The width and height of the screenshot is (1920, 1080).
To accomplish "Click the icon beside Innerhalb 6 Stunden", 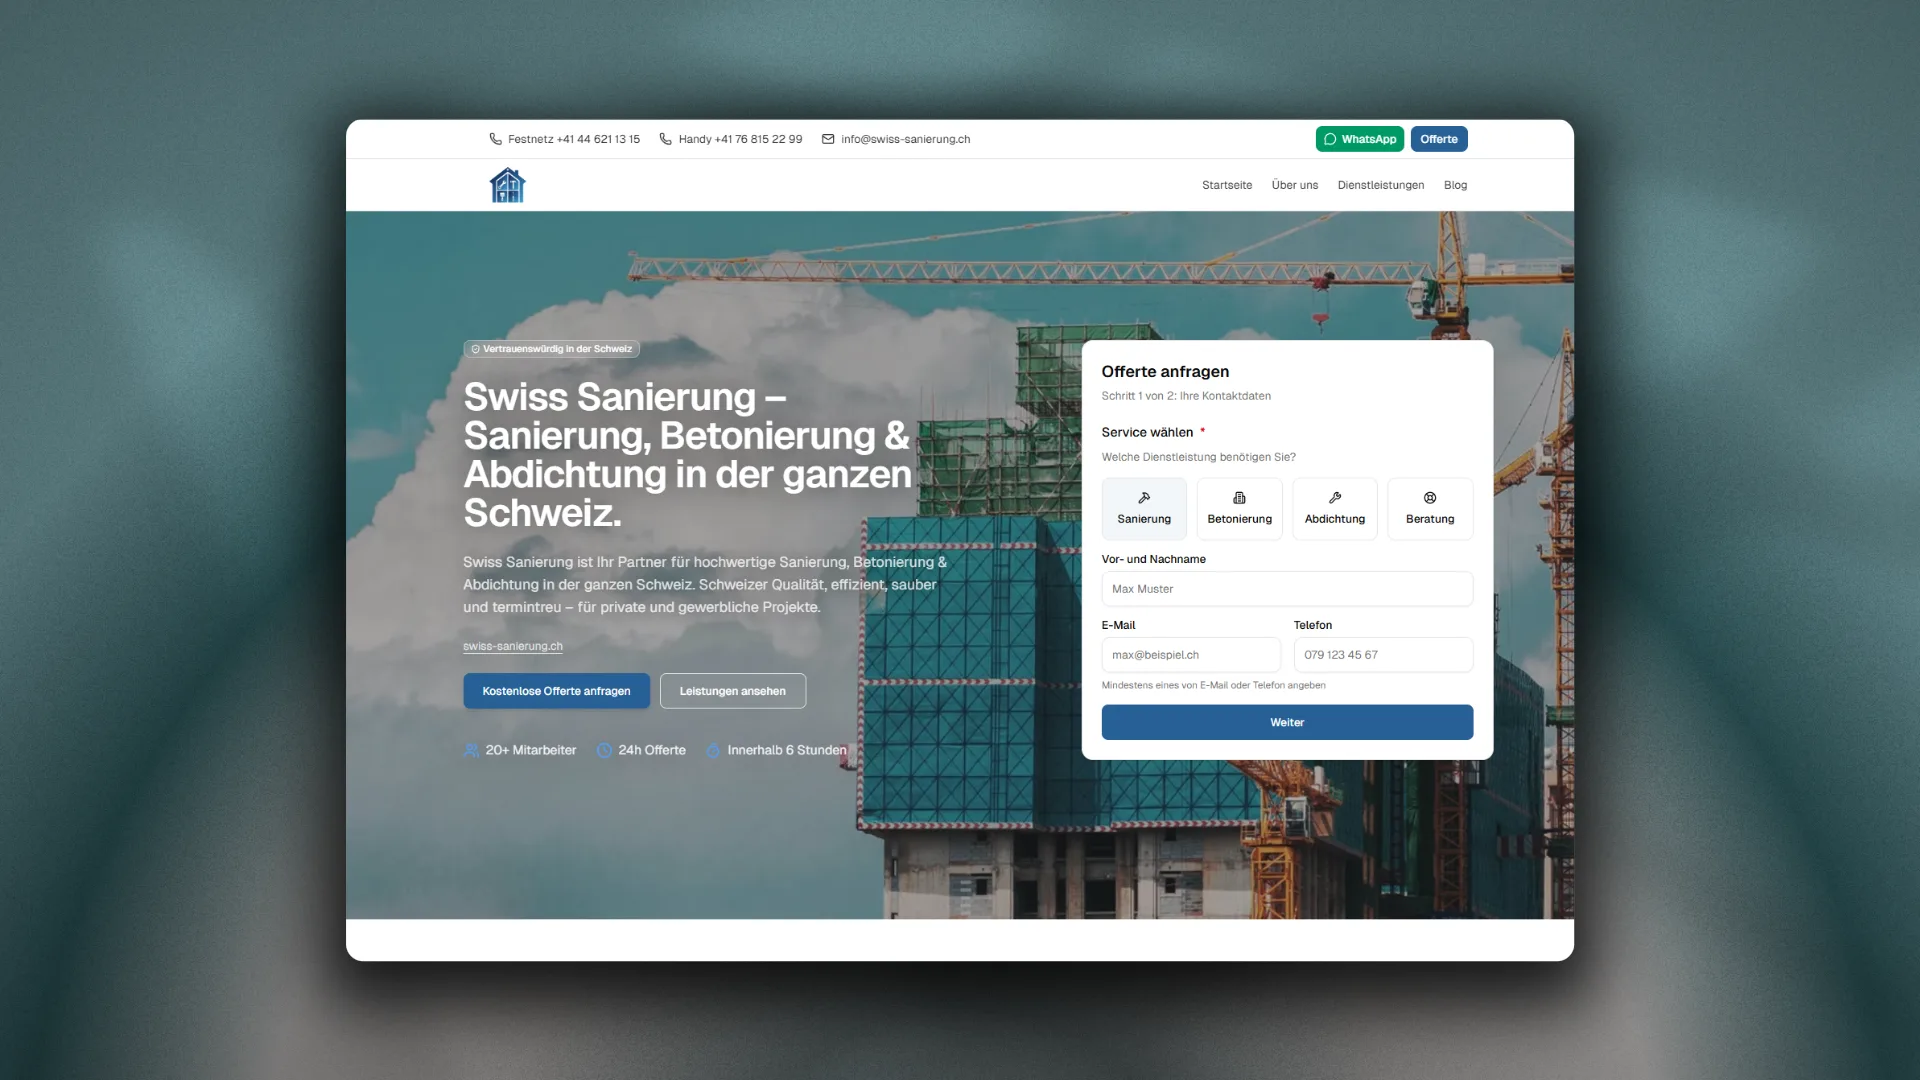I will [x=713, y=750].
